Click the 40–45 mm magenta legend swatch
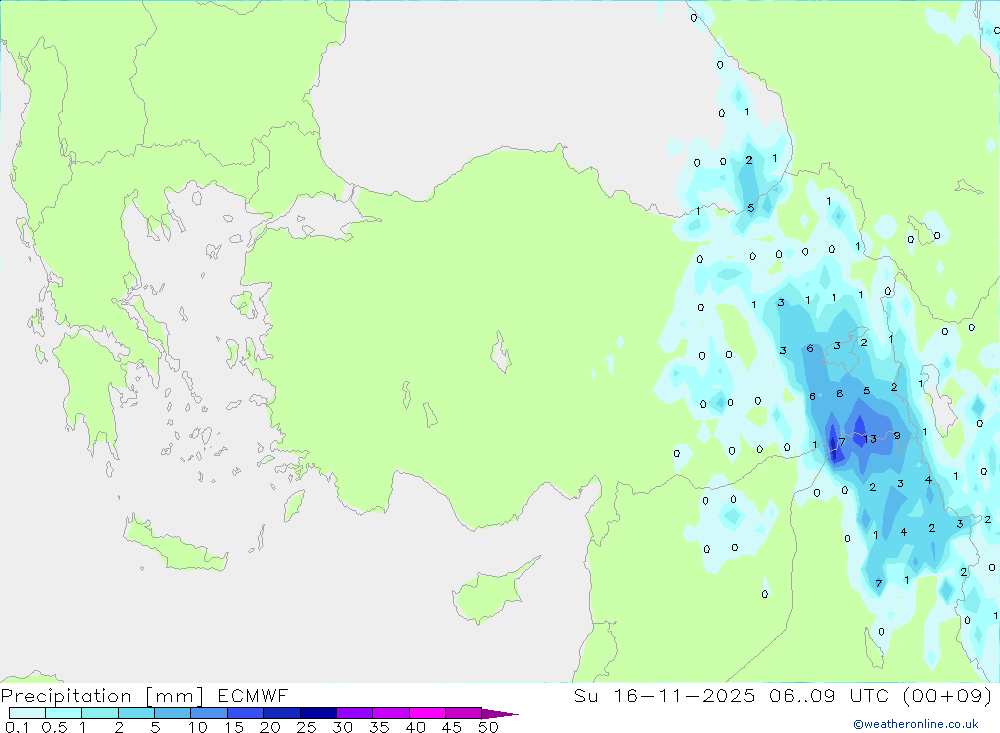Image resolution: width=1000 pixels, height=733 pixels. click(x=427, y=713)
